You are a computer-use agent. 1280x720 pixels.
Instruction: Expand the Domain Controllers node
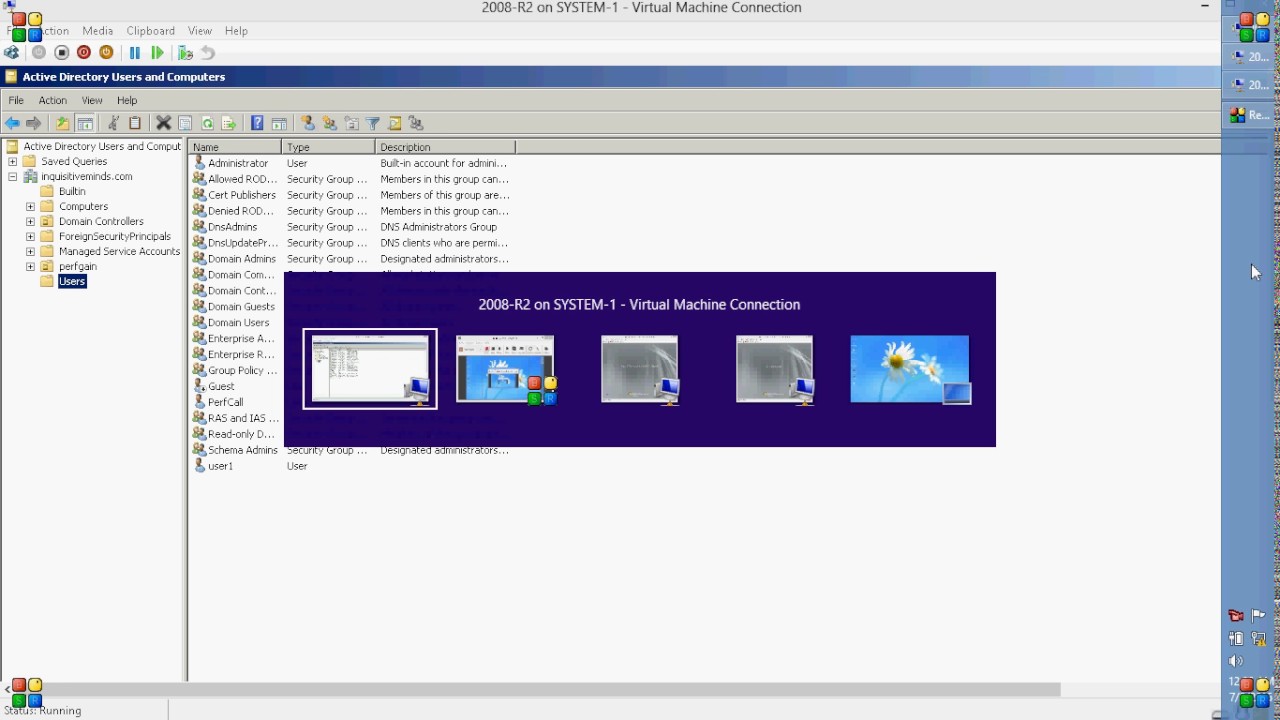coord(30,221)
